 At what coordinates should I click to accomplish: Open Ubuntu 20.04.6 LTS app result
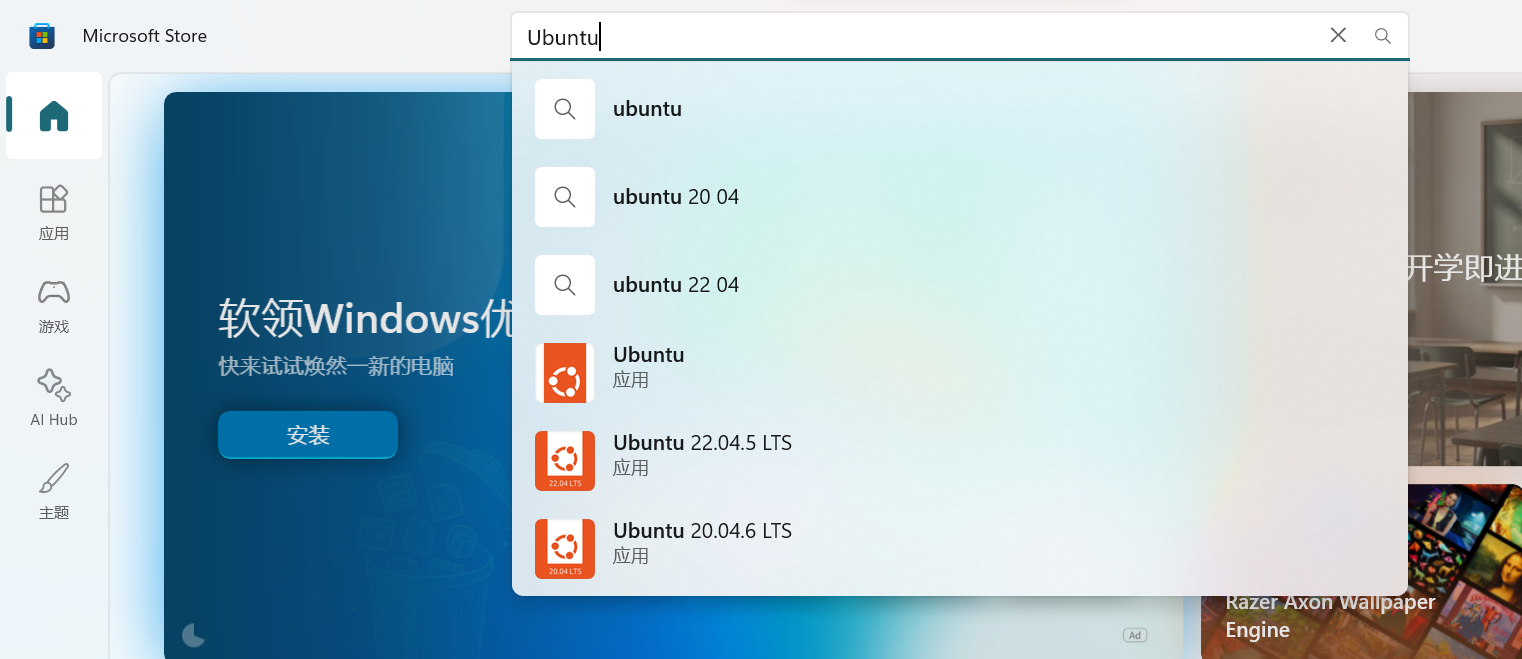tap(960, 549)
